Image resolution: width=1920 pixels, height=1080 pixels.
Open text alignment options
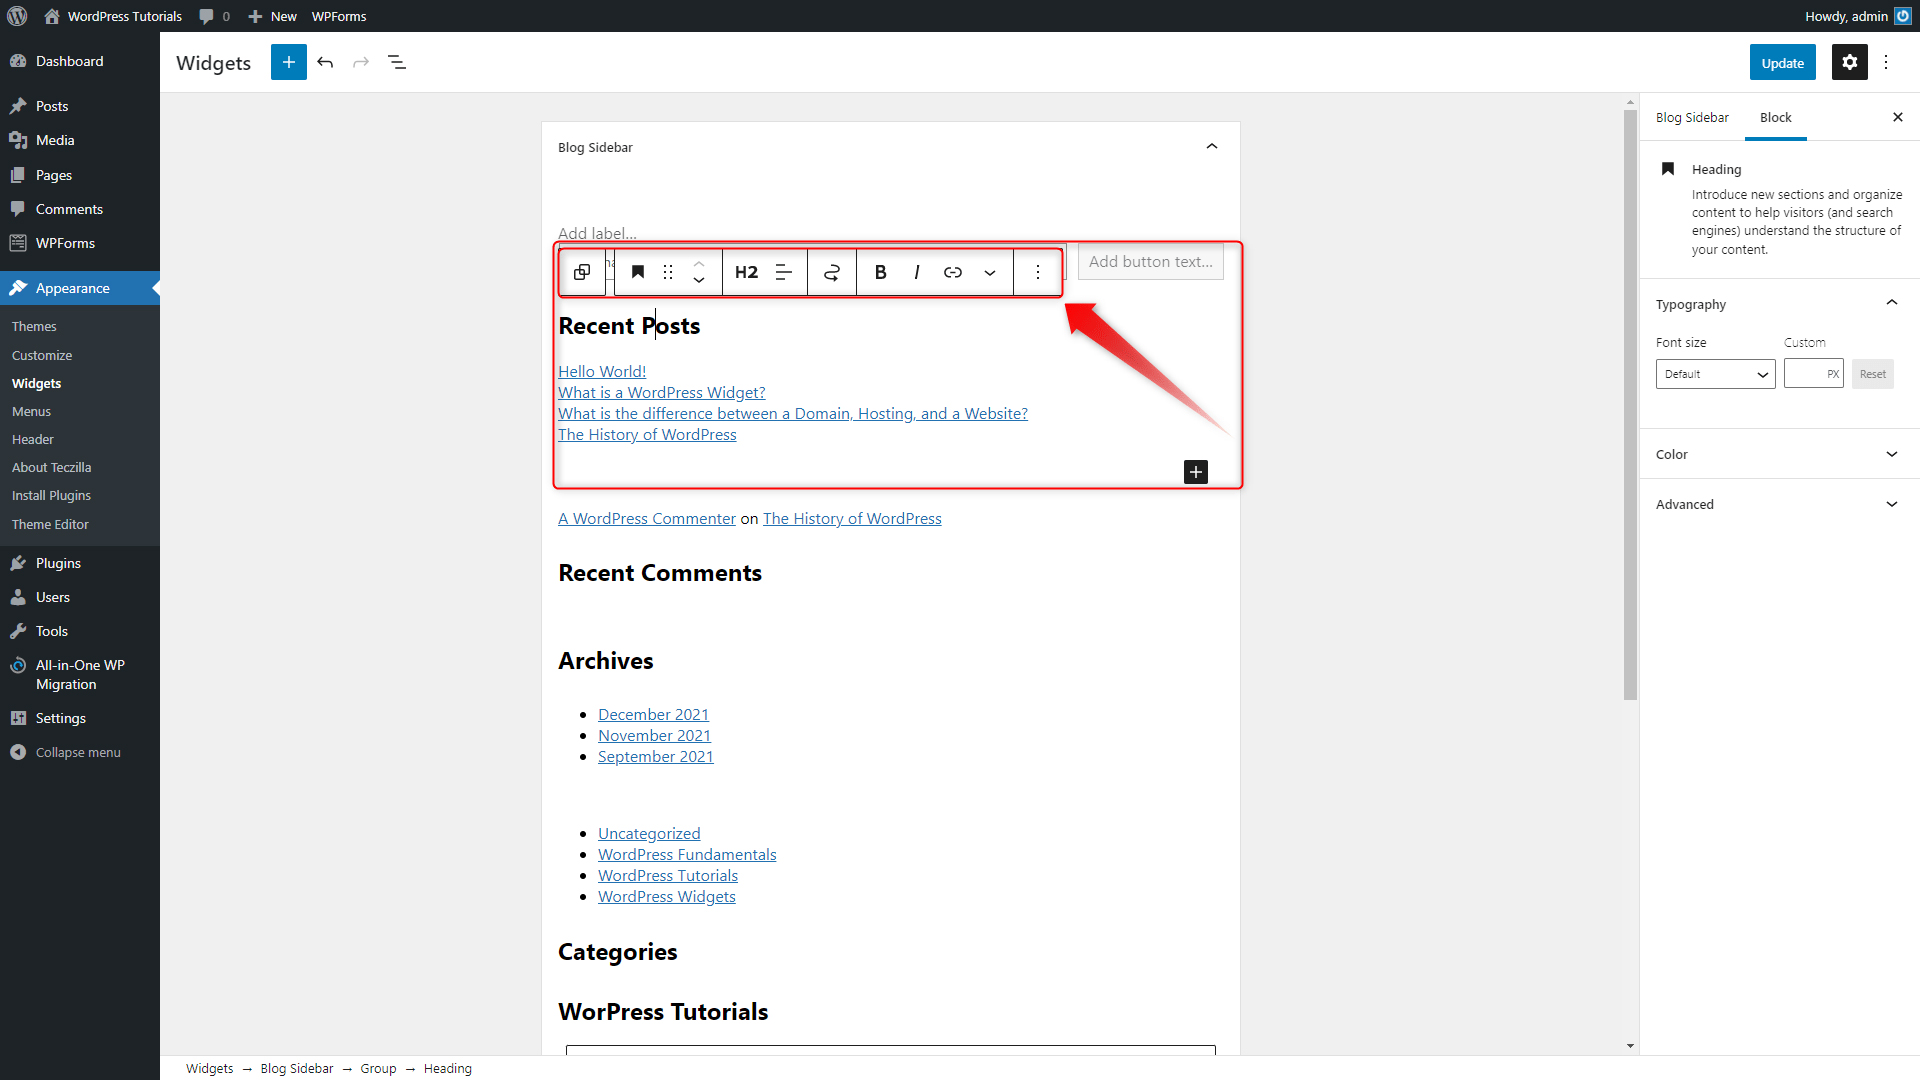[784, 272]
